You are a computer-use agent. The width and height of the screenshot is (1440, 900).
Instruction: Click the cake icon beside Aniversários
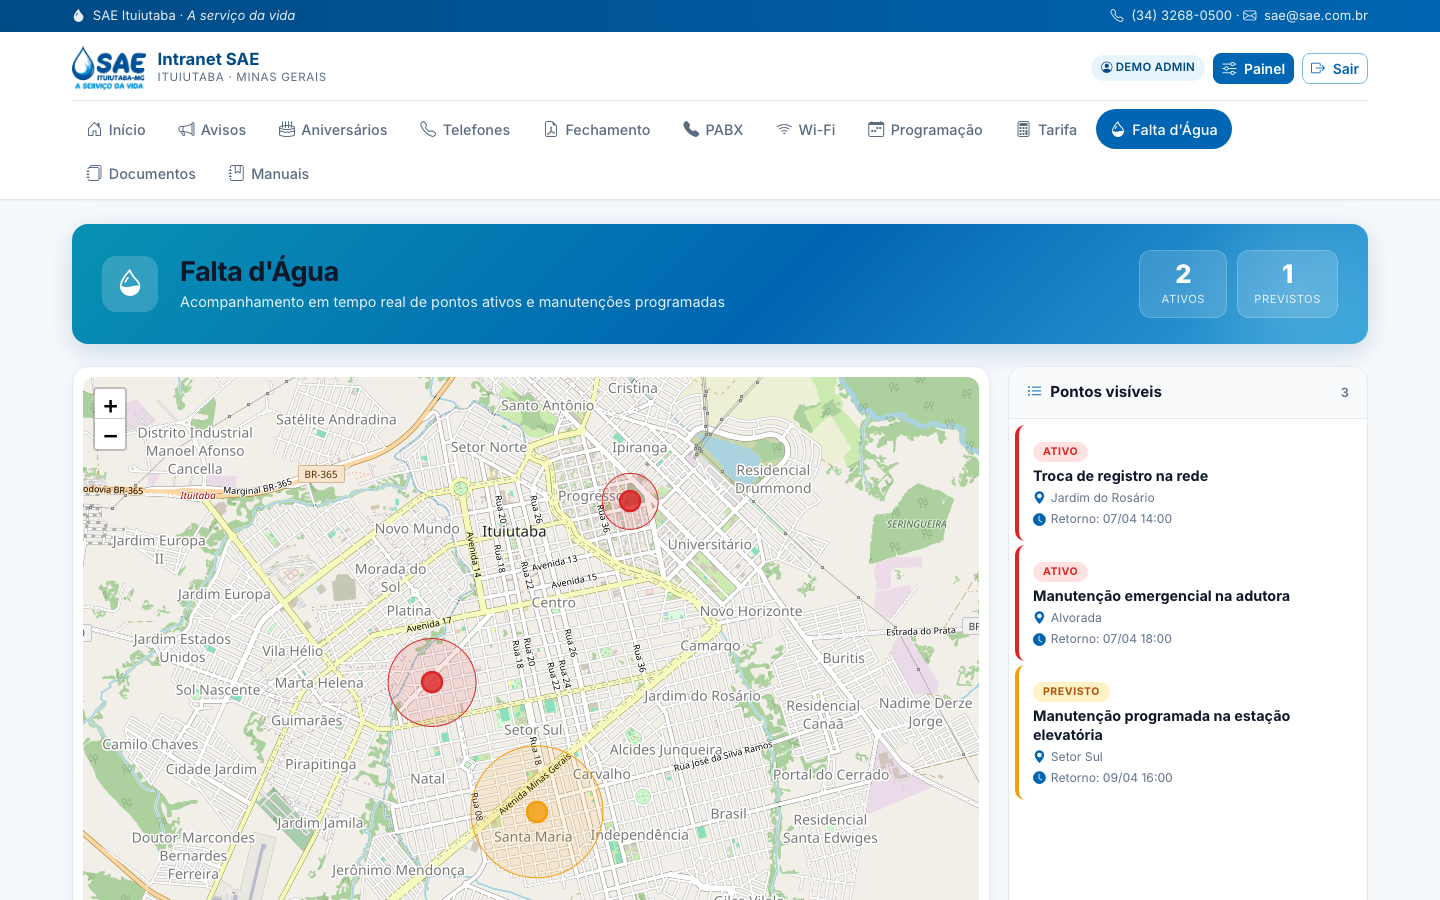(287, 129)
